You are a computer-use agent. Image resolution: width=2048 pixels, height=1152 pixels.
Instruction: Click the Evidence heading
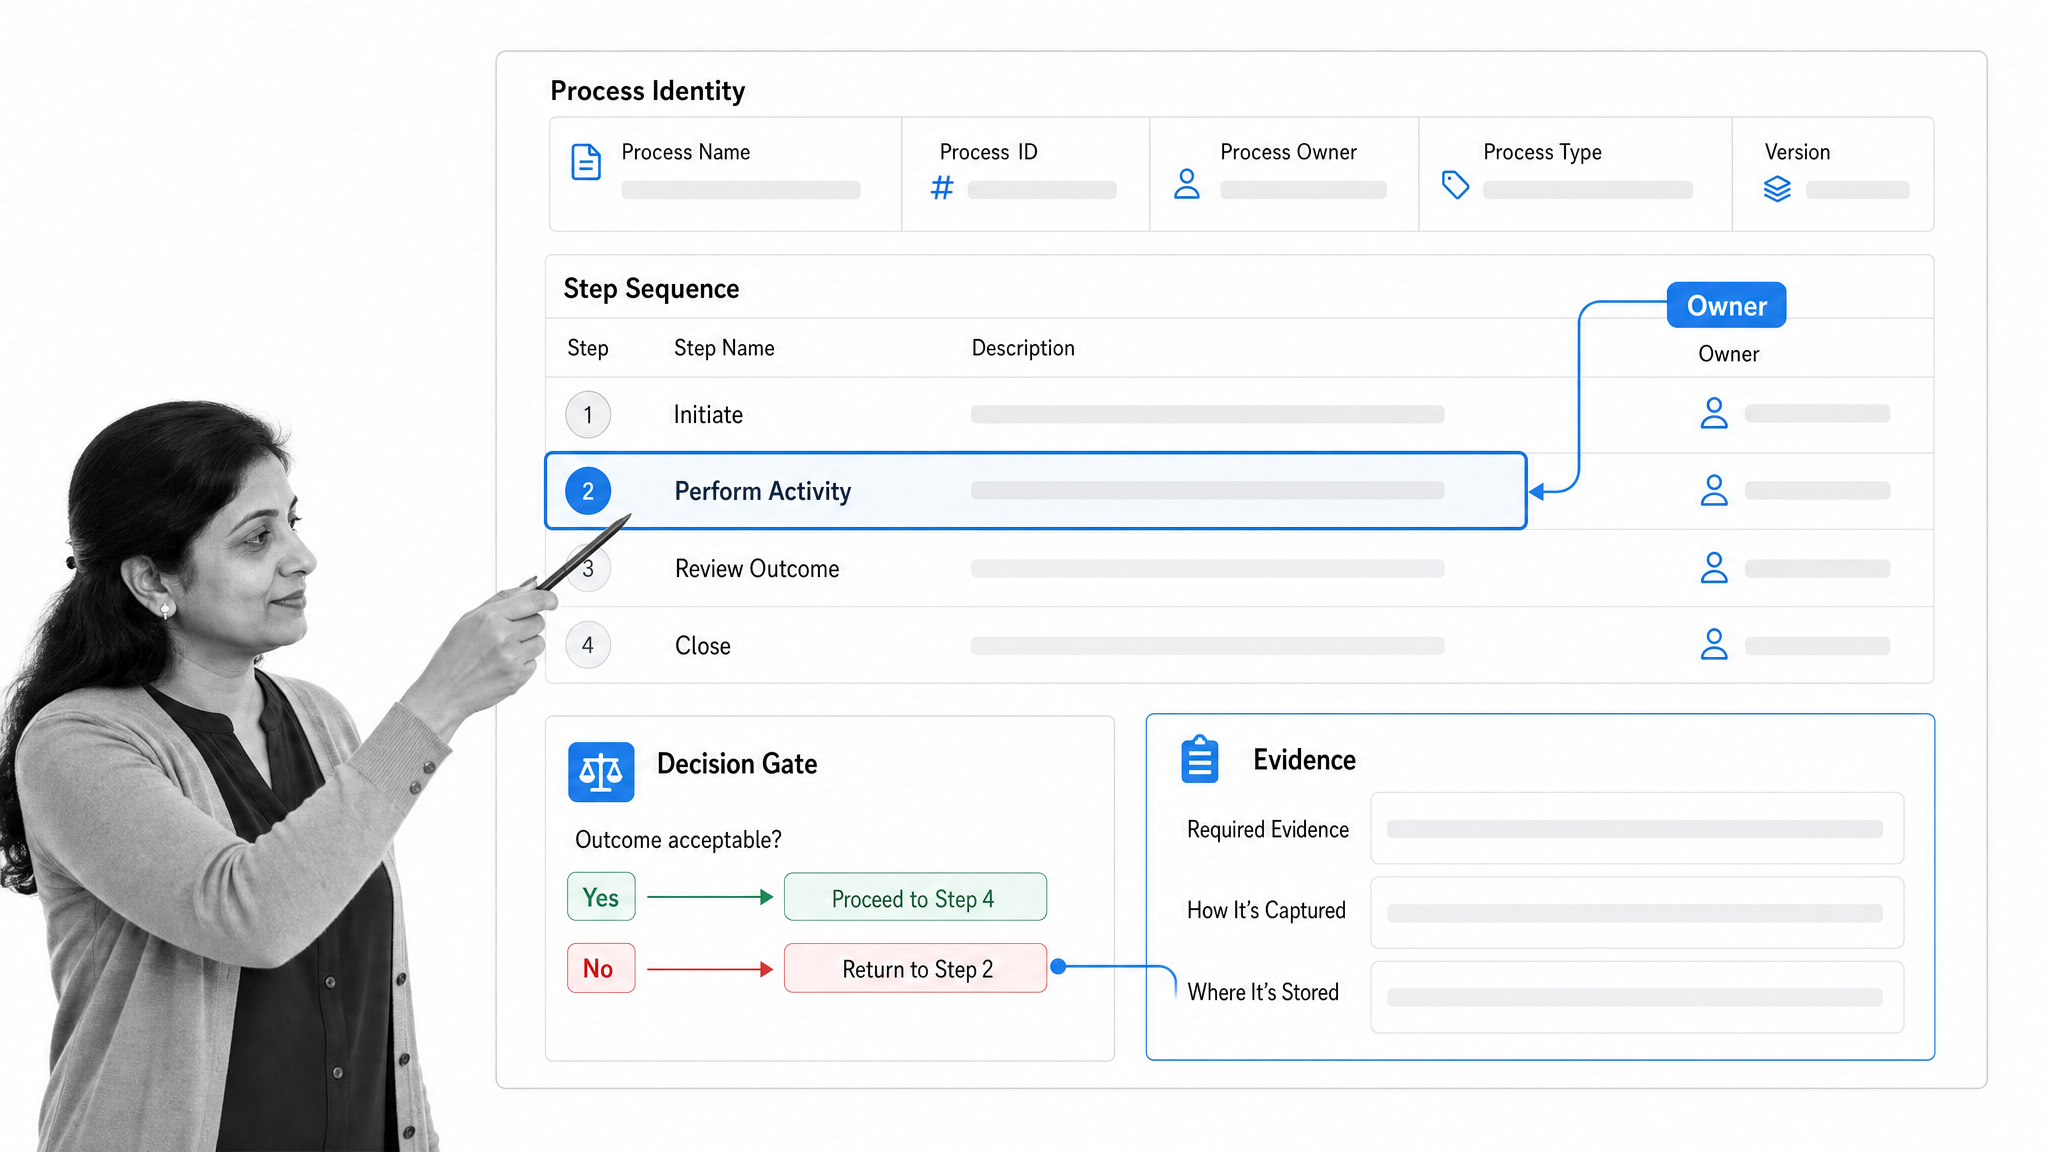[x=1304, y=760]
